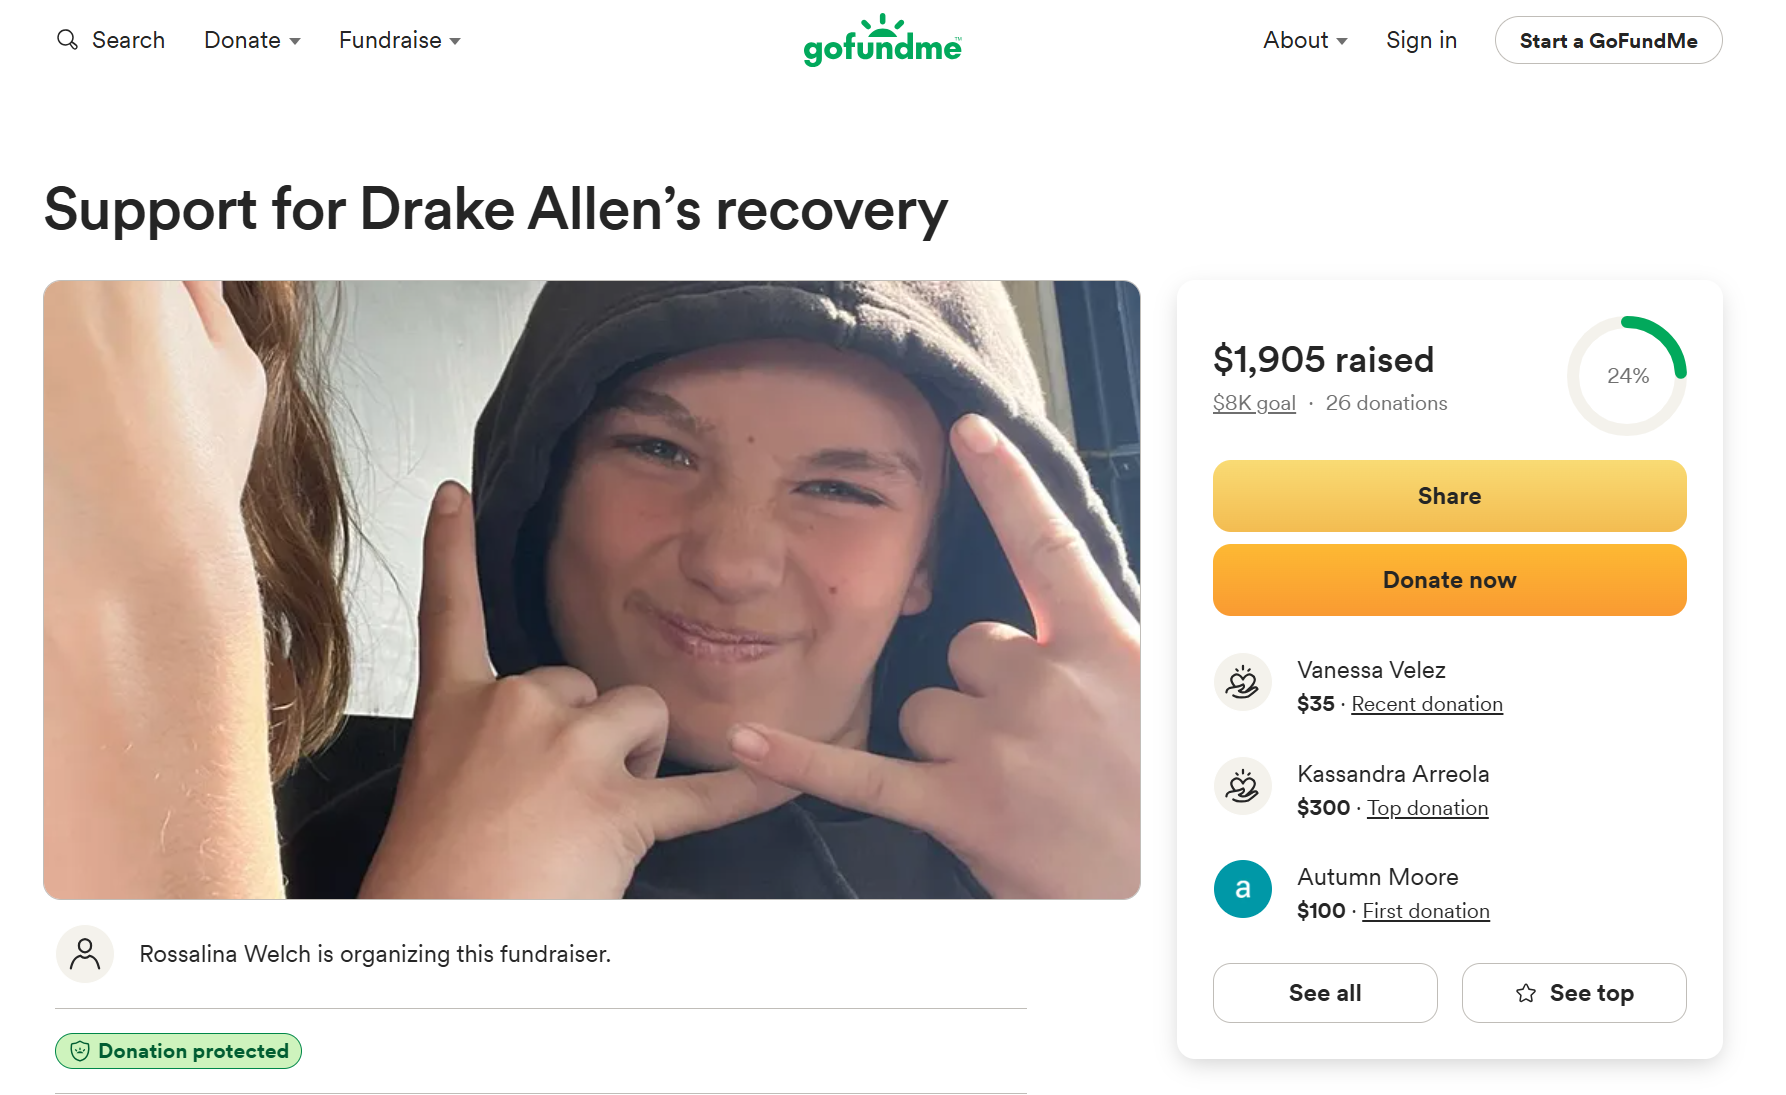Viewport: 1786px width, 1095px height.
Task: Click Autumn Moore's teal avatar
Action: coord(1242,889)
